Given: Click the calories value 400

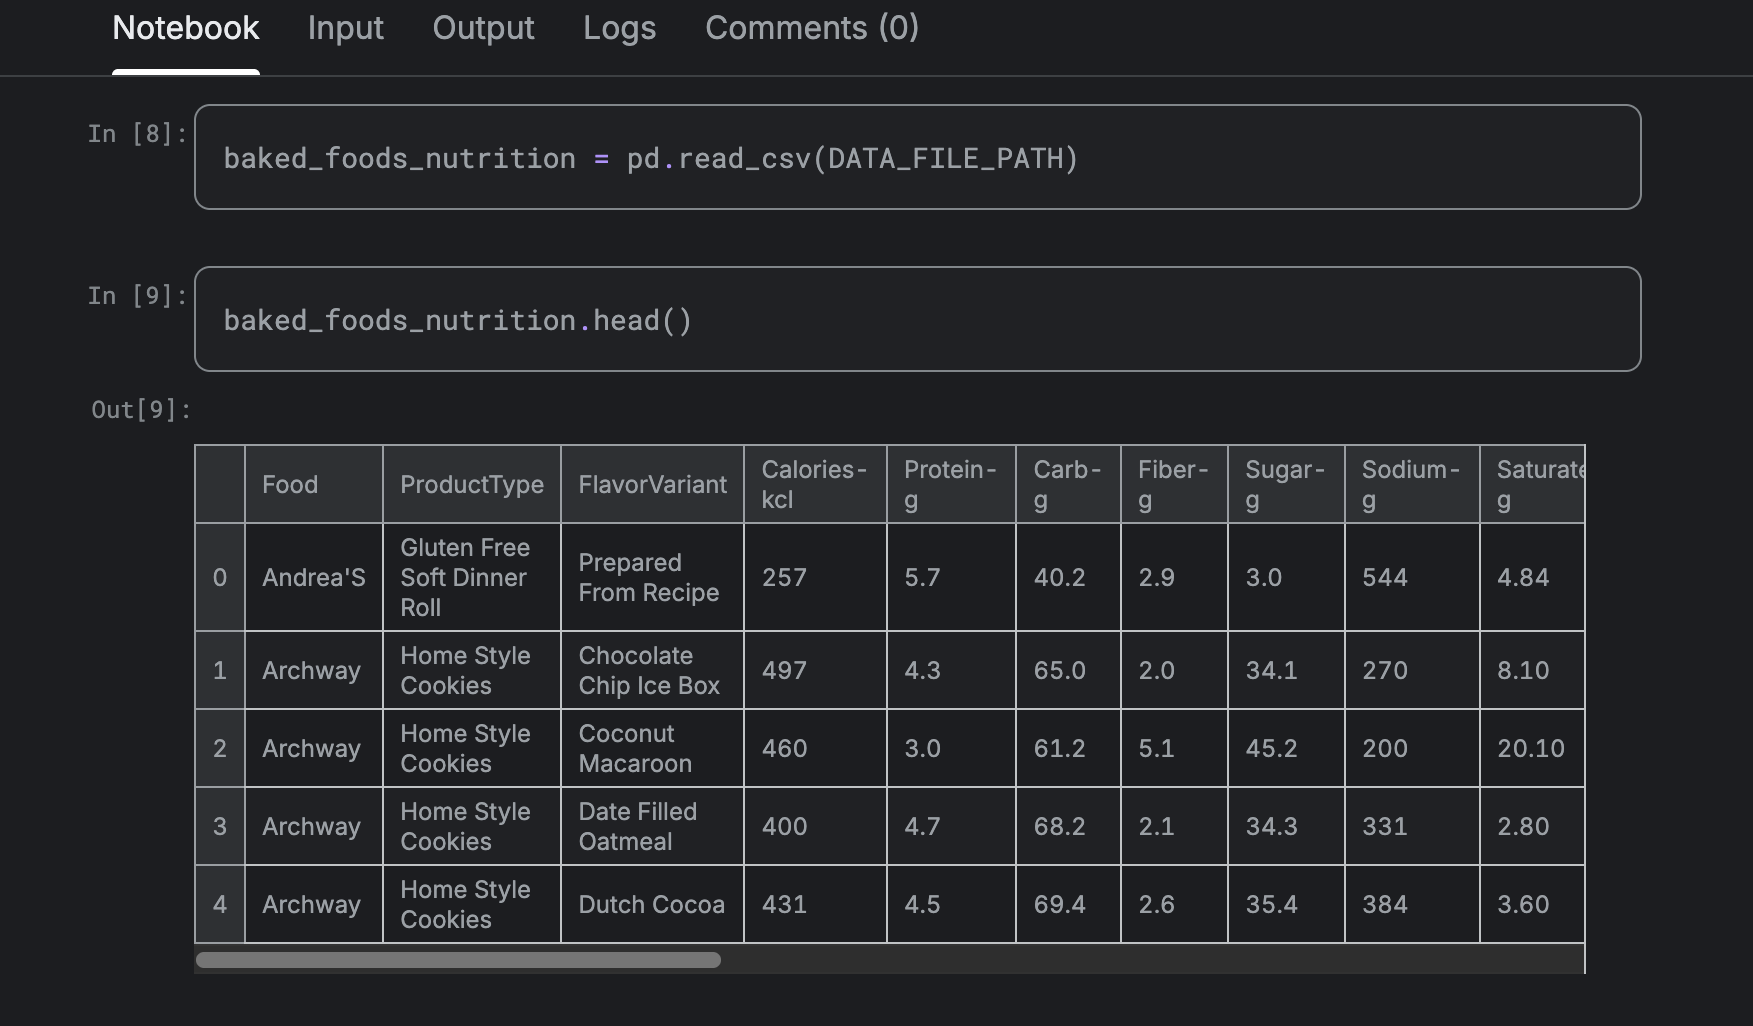Looking at the screenshot, I should [815, 826].
